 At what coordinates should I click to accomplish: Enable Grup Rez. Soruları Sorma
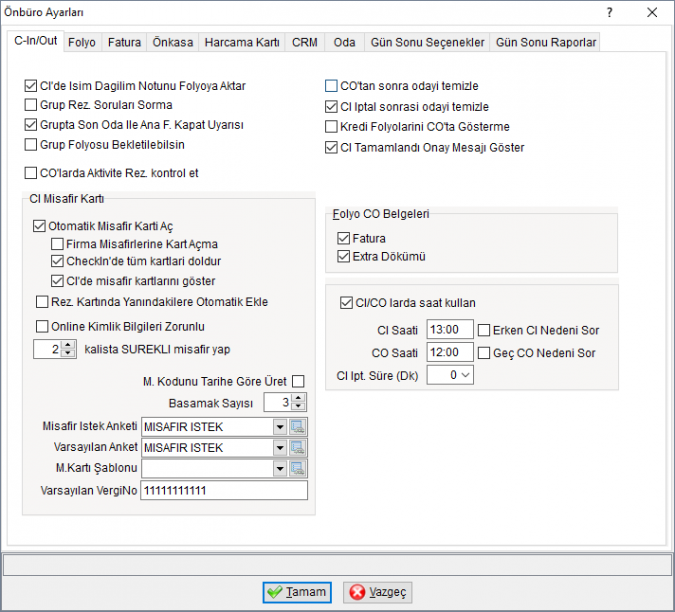(31, 105)
